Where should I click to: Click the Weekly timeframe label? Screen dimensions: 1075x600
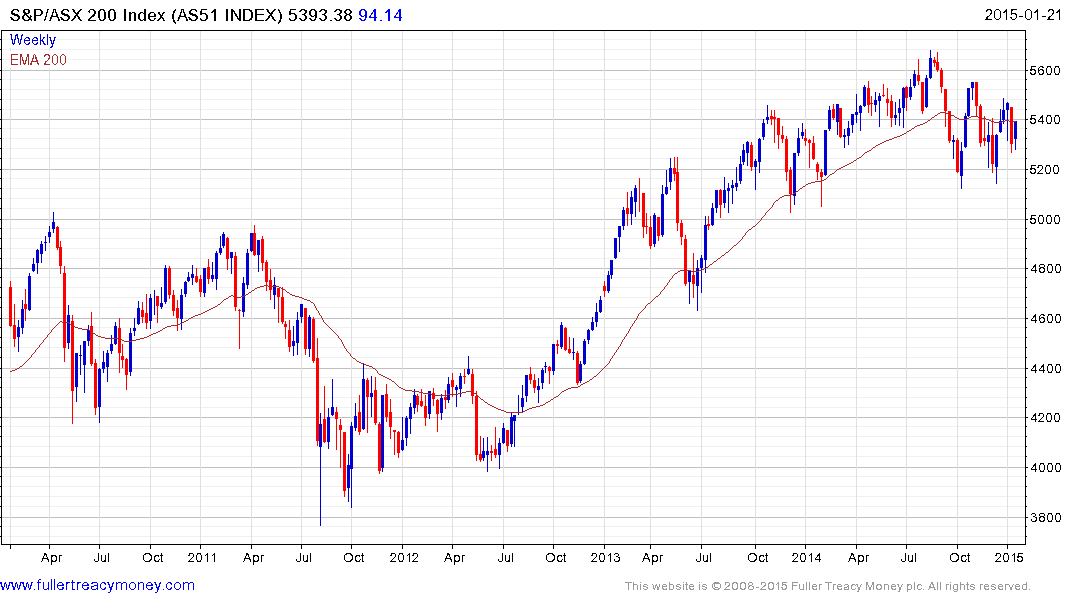tap(33, 40)
